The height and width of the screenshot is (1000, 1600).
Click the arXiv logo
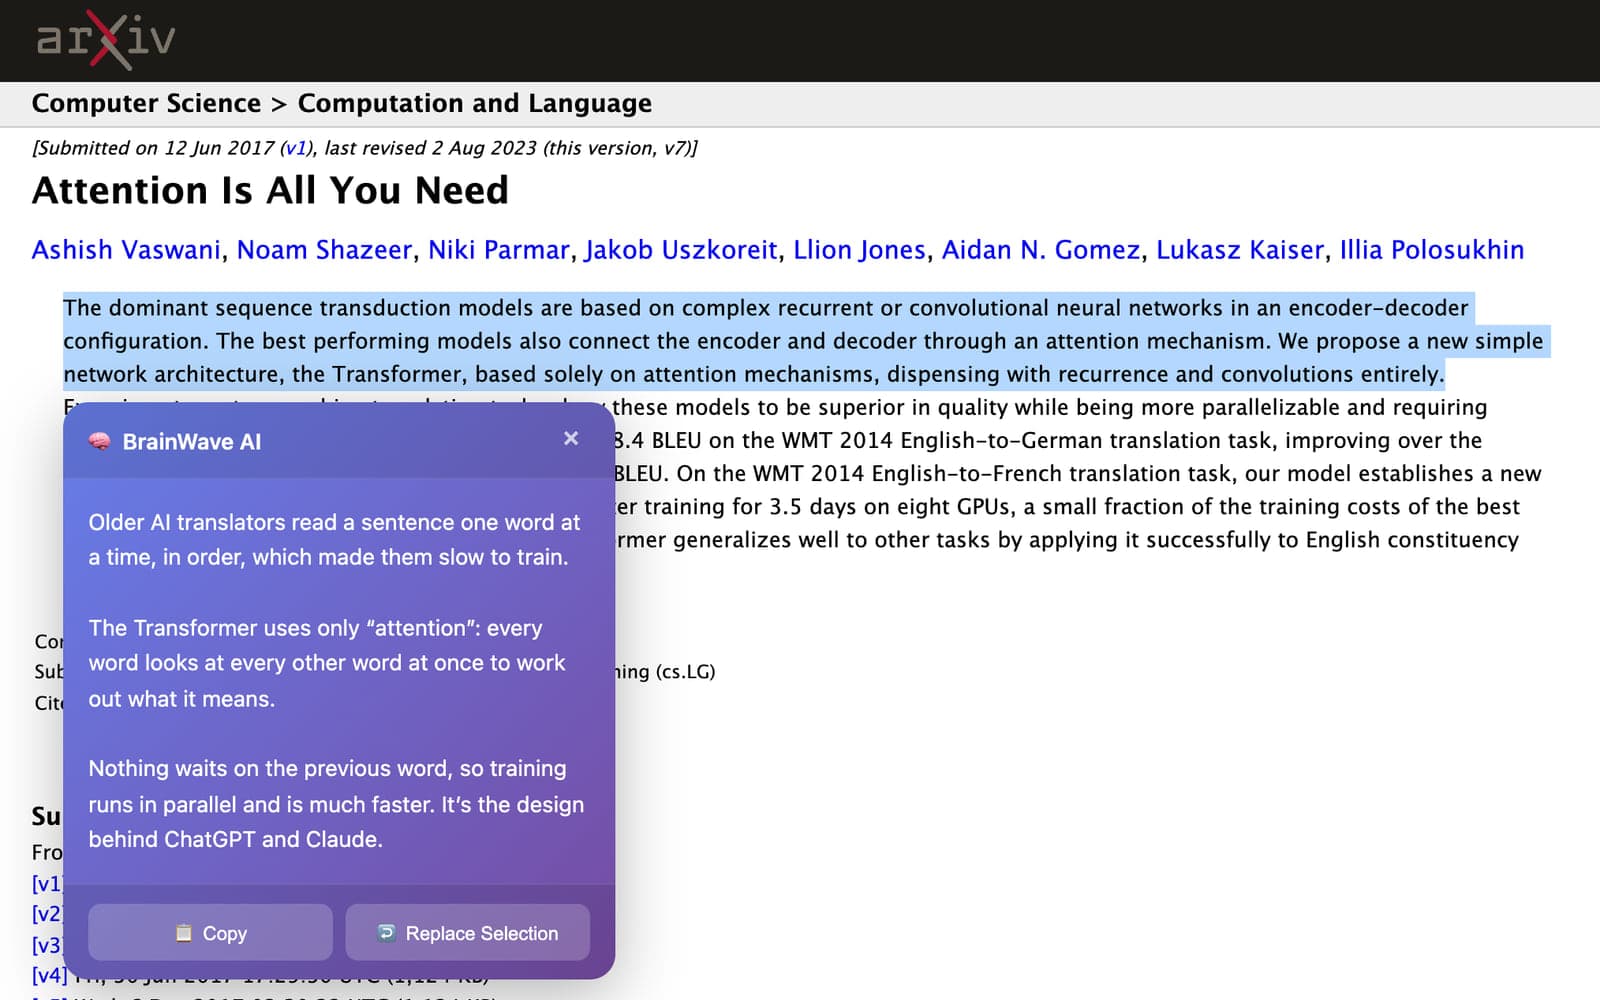tap(106, 39)
